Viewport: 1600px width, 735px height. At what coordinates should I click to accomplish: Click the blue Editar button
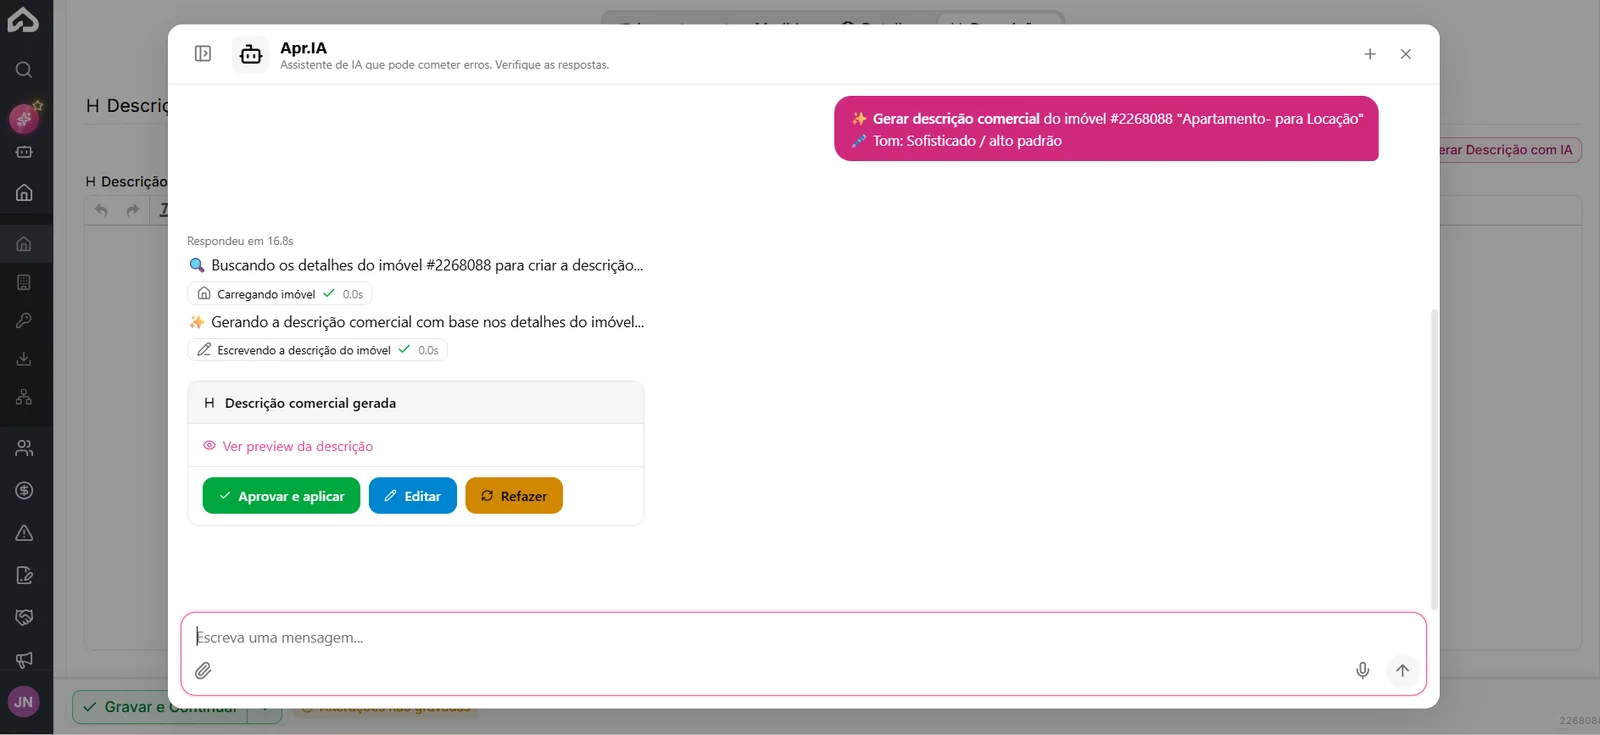pyautogui.click(x=413, y=496)
